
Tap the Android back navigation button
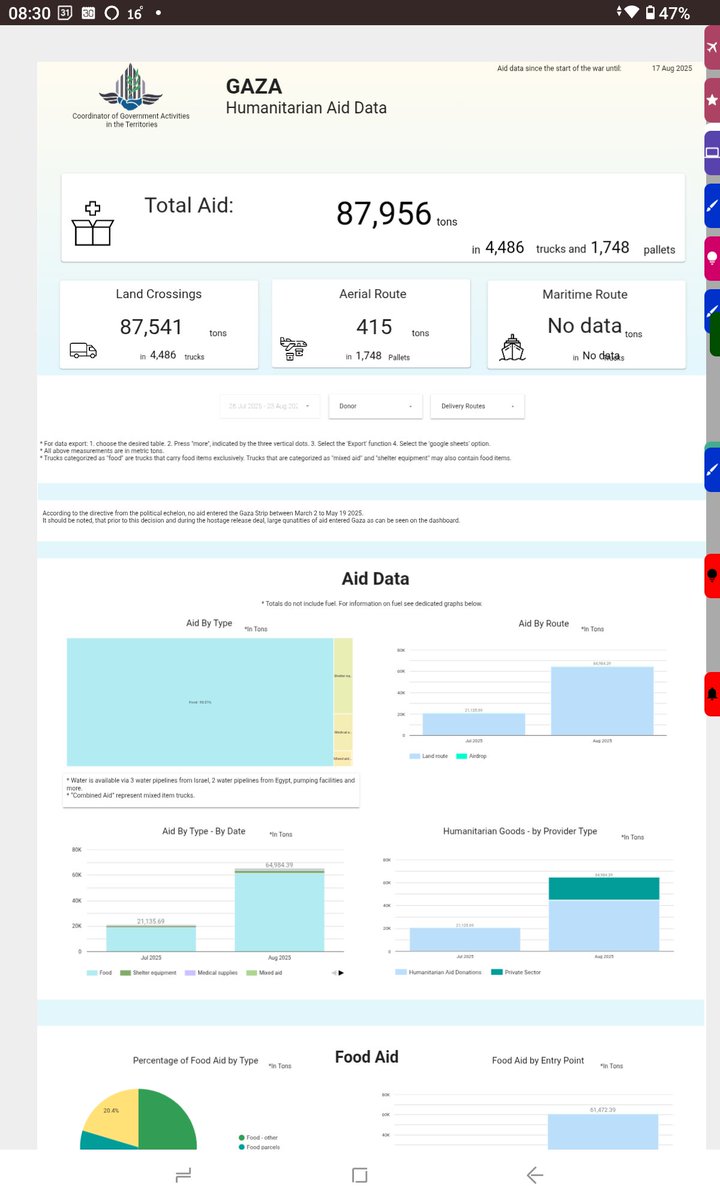point(535,1174)
